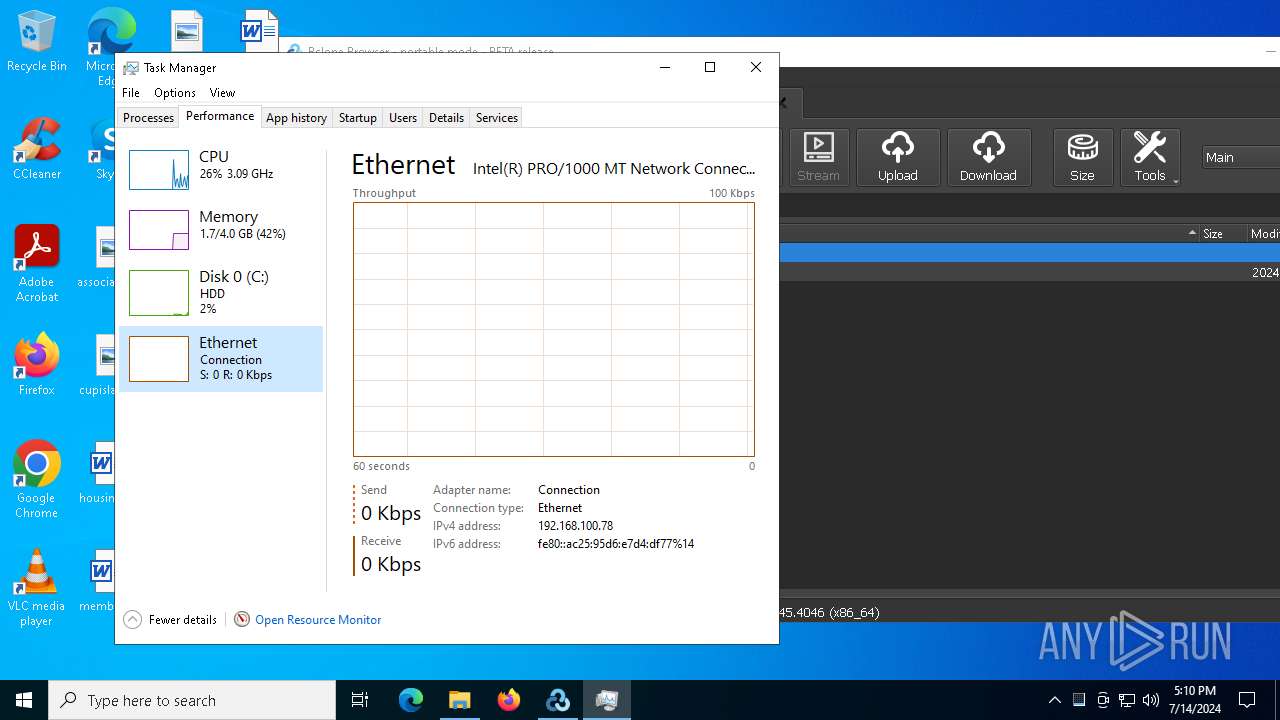Image resolution: width=1280 pixels, height=720 pixels.
Task: Open Edge from the taskbar
Action: [x=411, y=700]
